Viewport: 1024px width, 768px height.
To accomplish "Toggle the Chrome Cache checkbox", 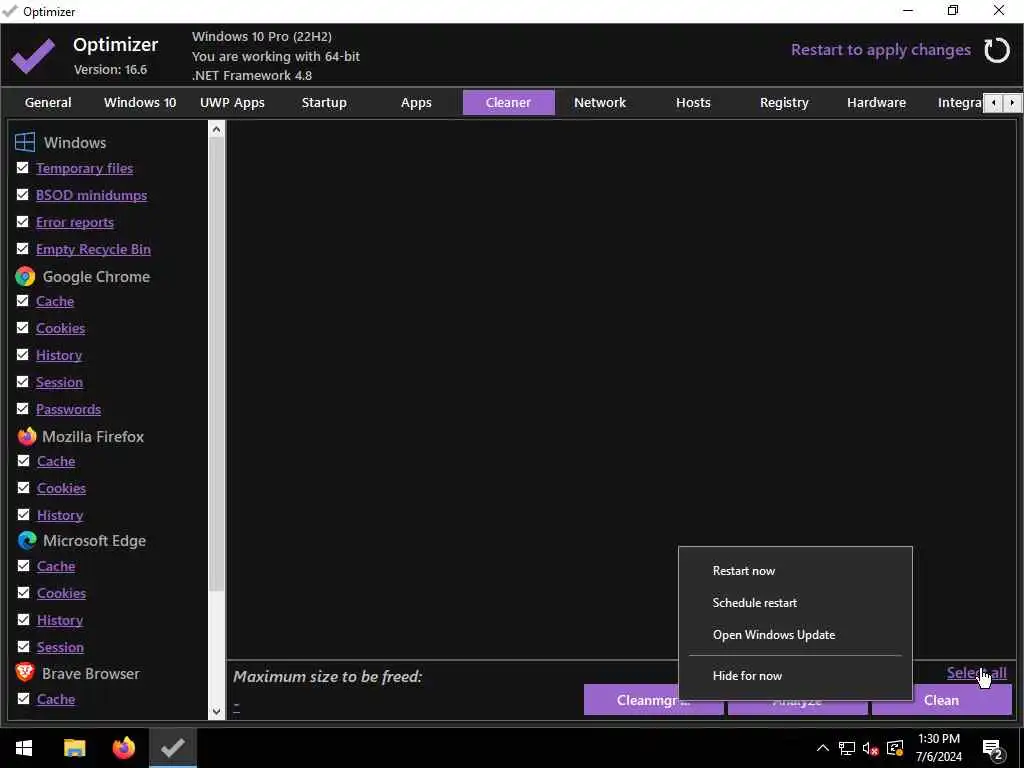I will point(23,300).
